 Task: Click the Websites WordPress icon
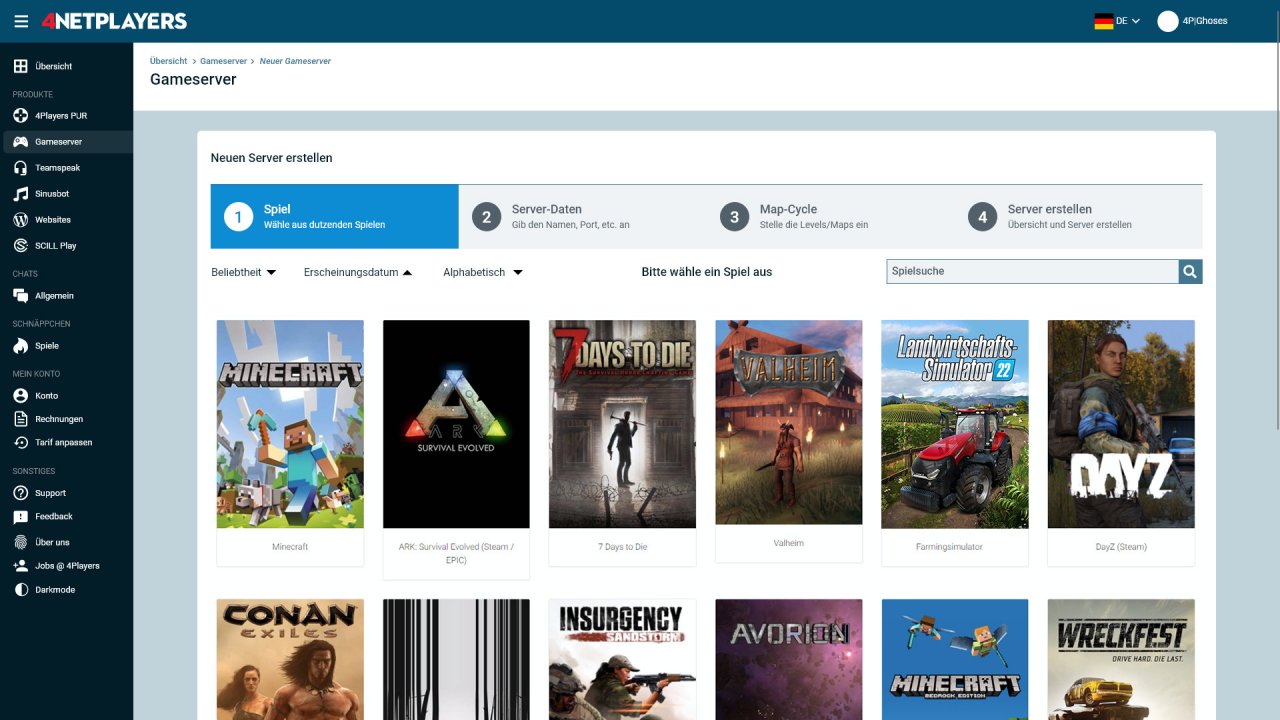pyautogui.click(x=20, y=220)
